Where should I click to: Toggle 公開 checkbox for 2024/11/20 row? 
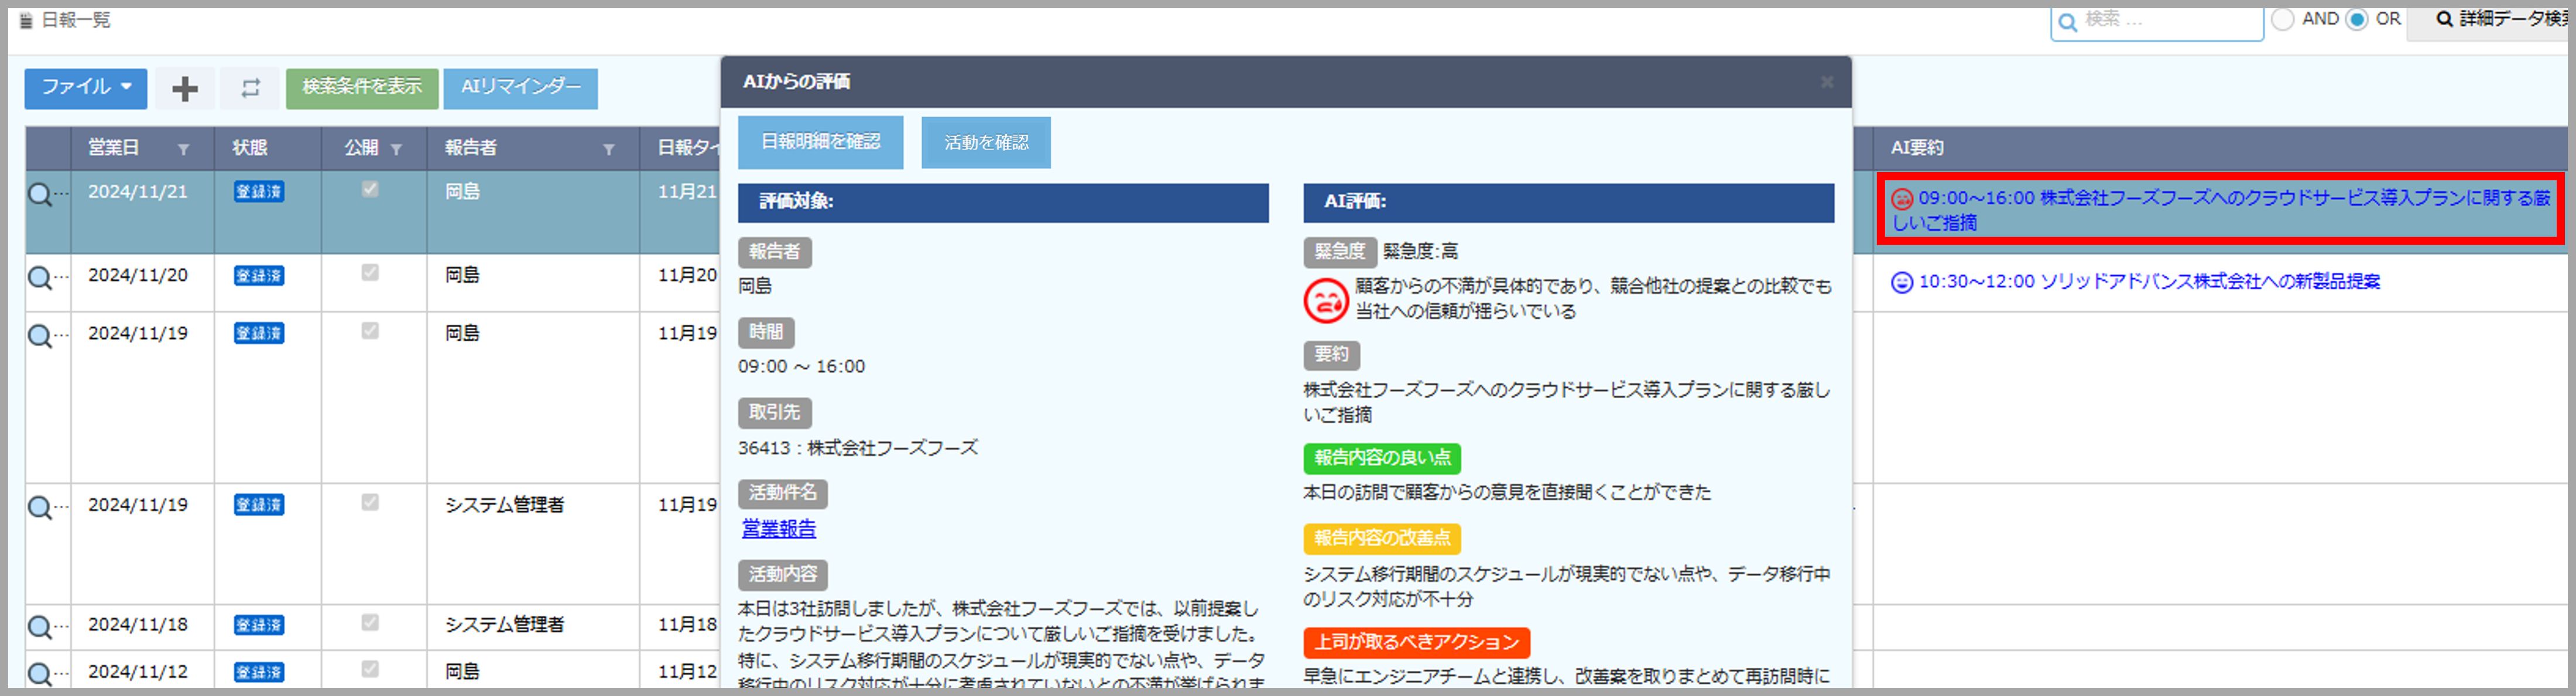tap(370, 272)
